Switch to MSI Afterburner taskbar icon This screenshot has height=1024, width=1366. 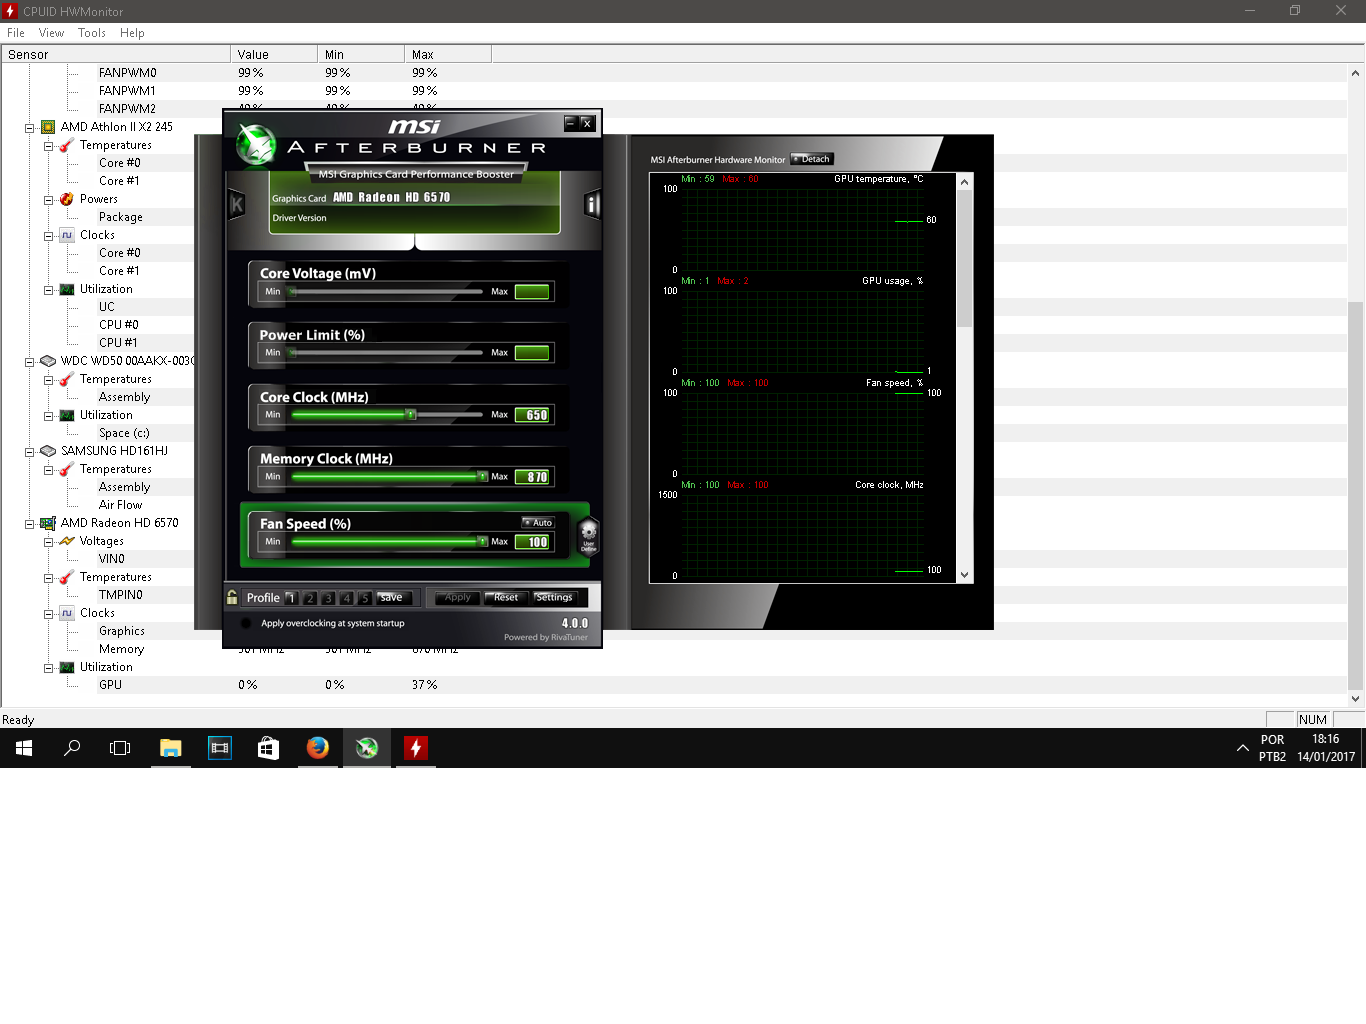pyautogui.click(x=367, y=748)
